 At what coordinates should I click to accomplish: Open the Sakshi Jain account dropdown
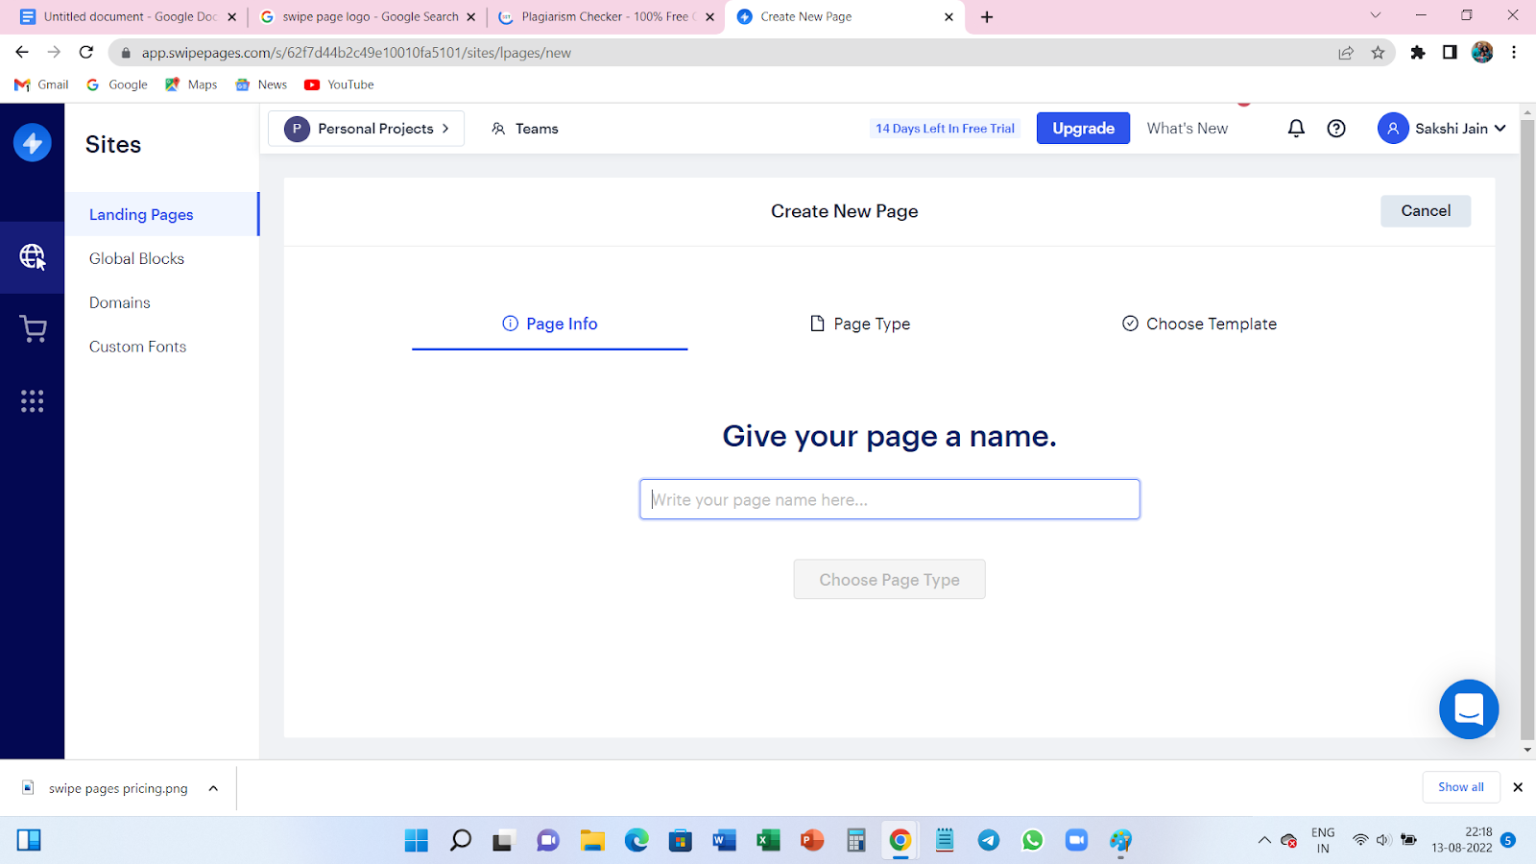(1442, 128)
